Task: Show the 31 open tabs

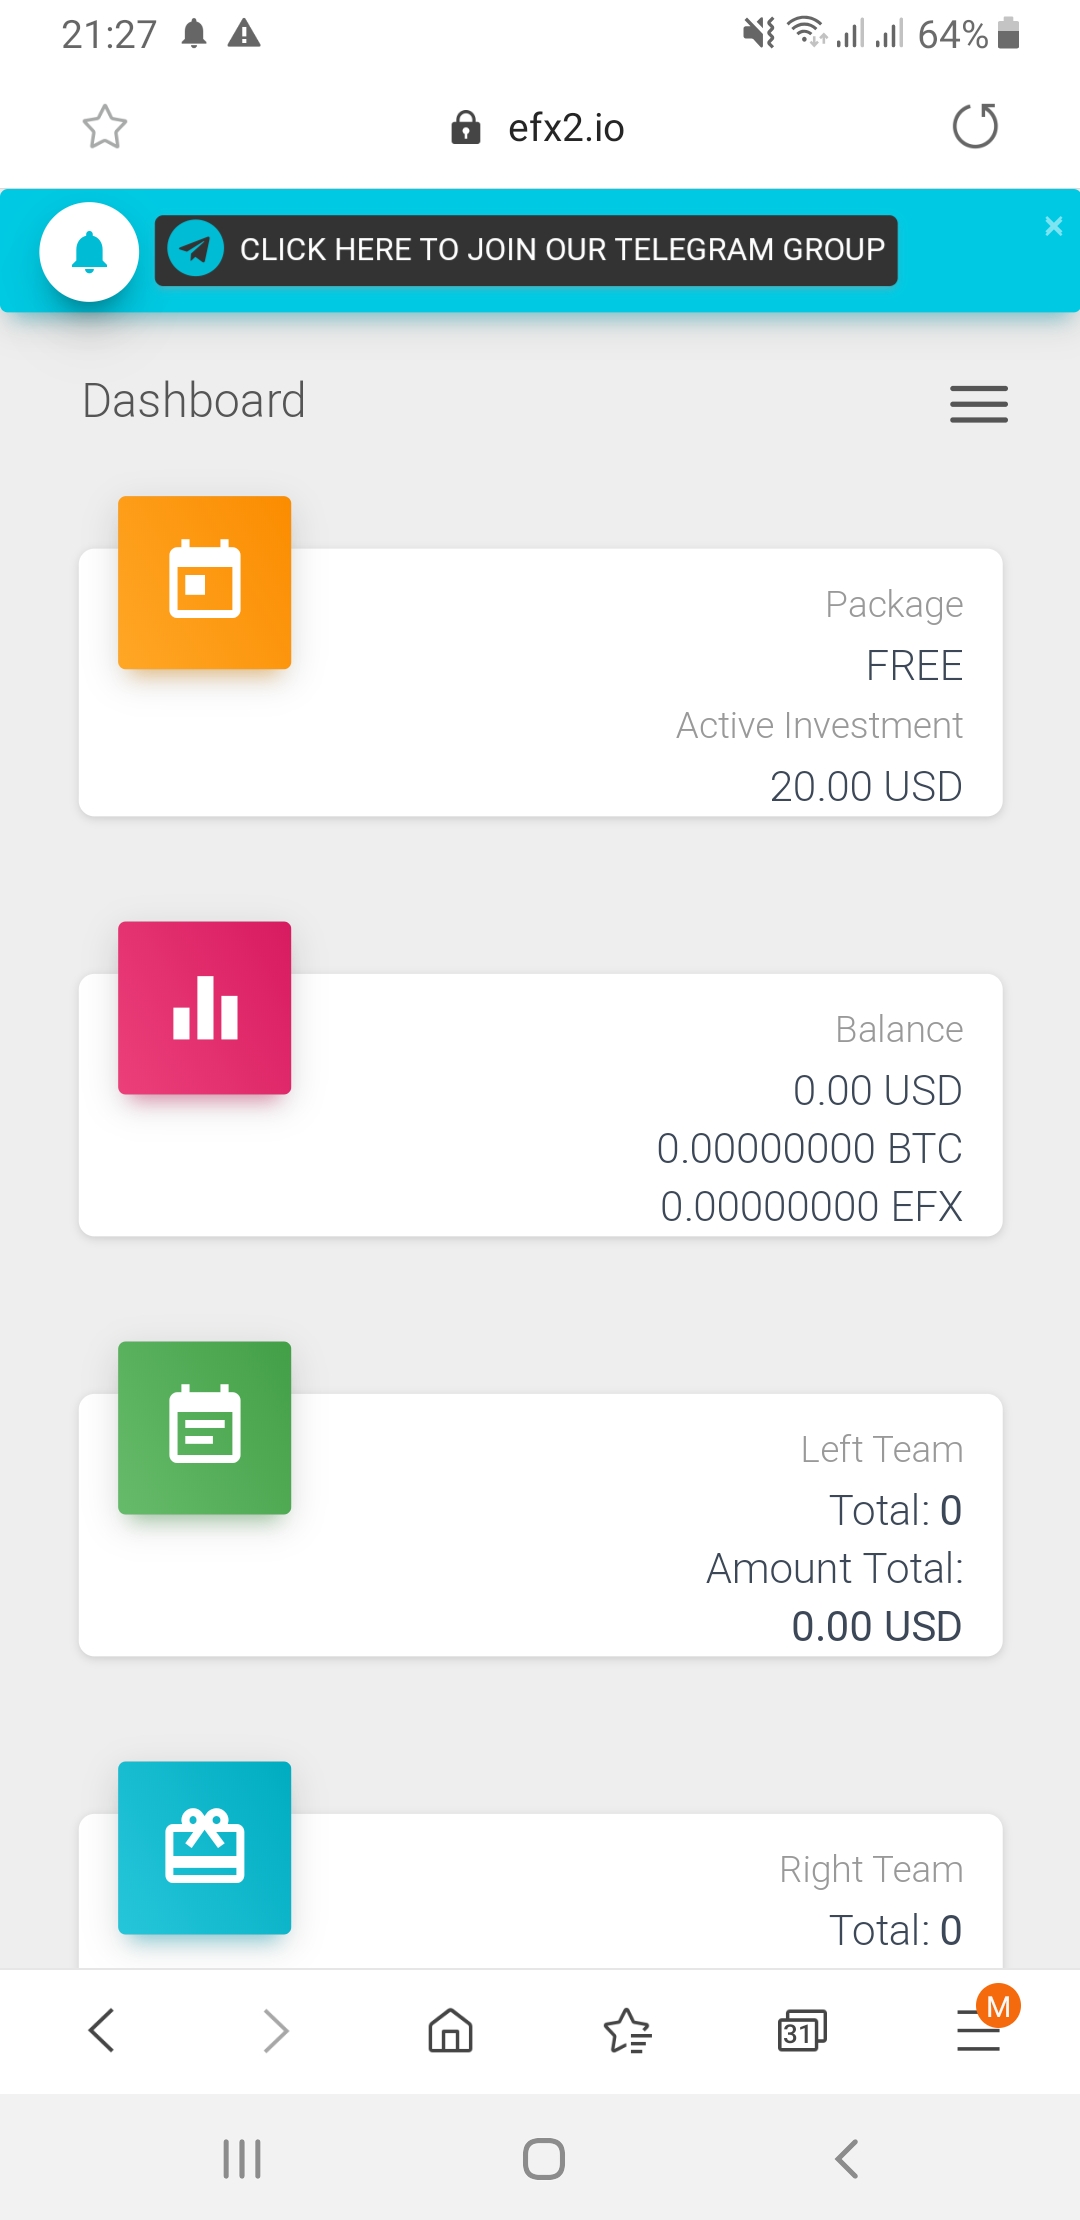Action: [x=802, y=2030]
